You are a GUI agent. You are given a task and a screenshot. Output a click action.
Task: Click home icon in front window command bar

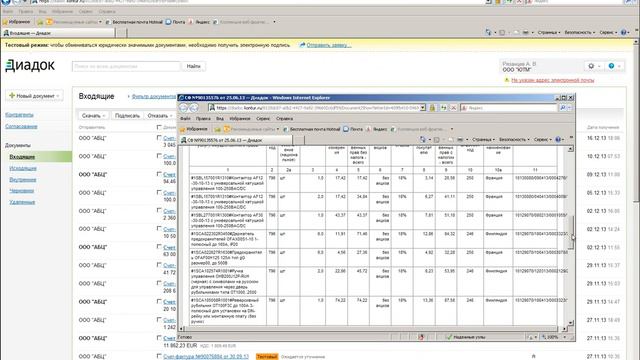(x=423, y=140)
